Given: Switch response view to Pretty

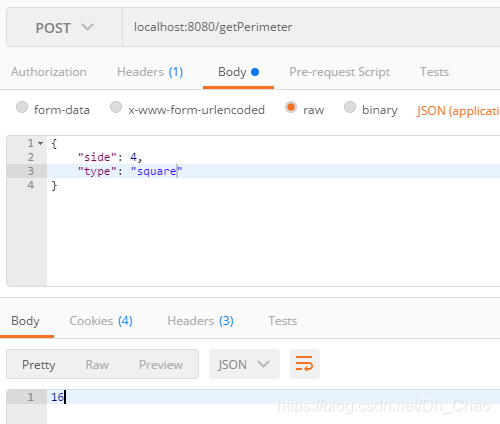Looking at the screenshot, I should pos(39,365).
